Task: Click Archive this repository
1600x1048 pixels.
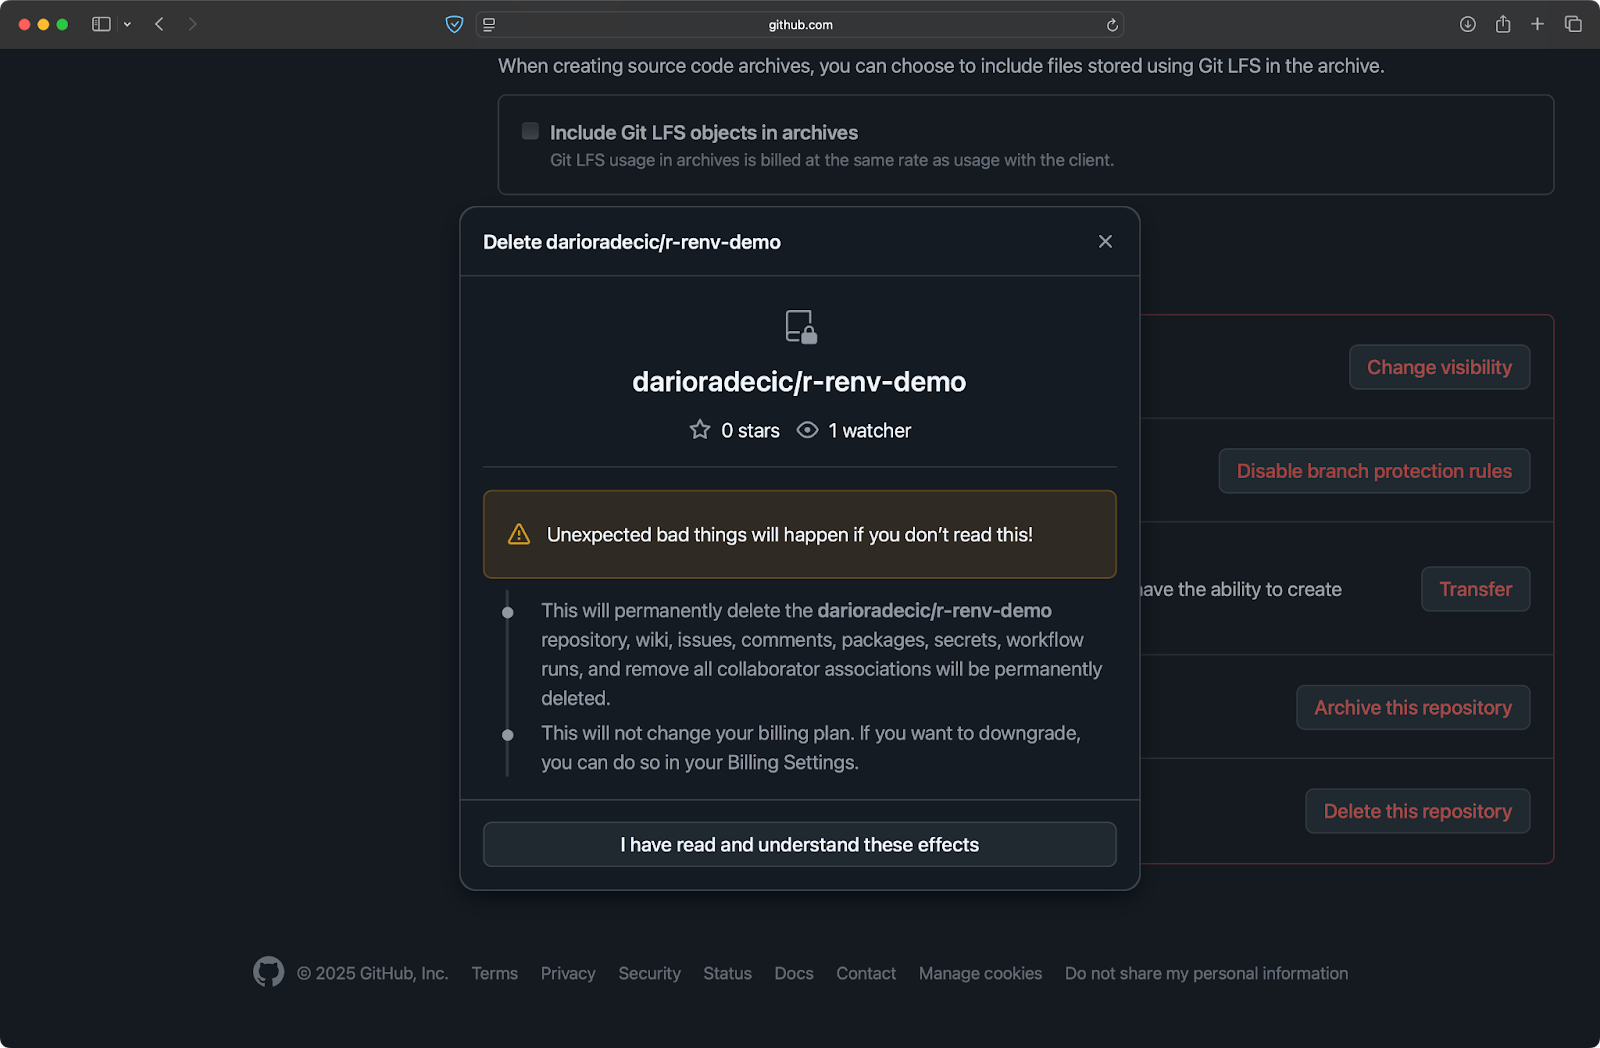Action: click(1413, 707)
